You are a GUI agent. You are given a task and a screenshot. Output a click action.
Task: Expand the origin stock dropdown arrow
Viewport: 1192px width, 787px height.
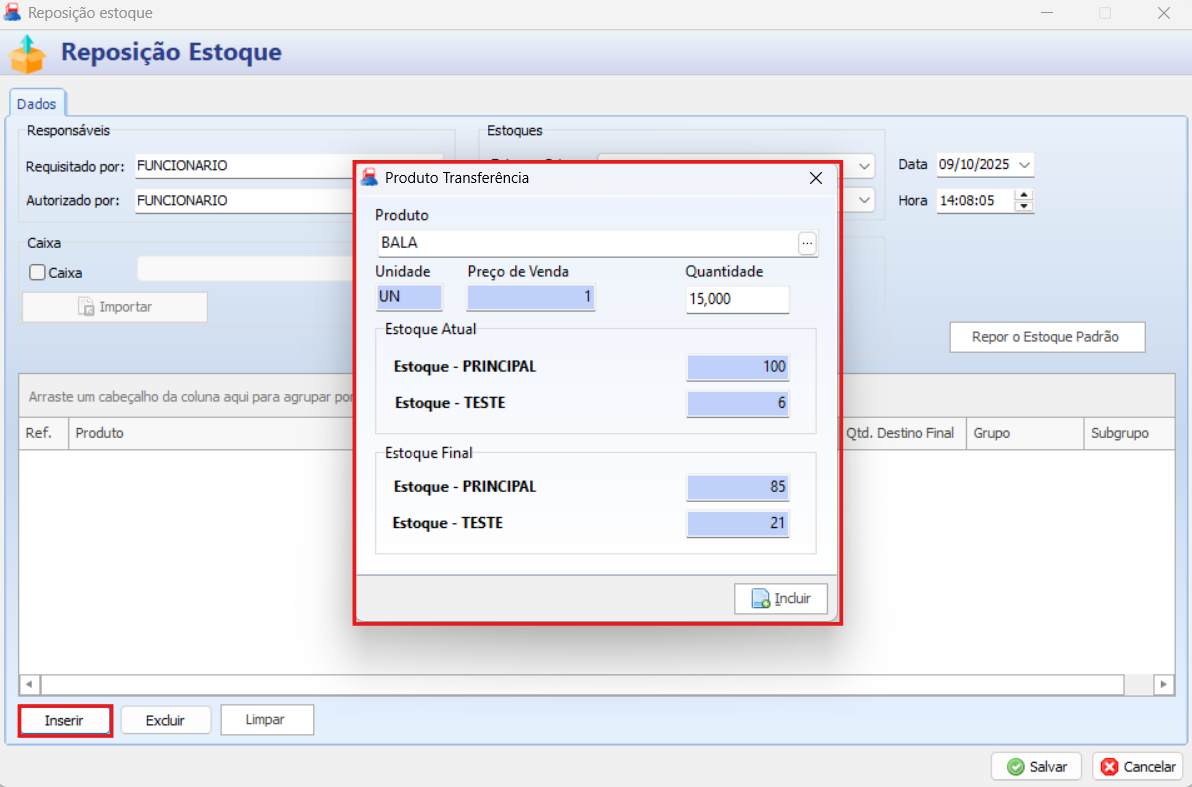tap(865, 165)
